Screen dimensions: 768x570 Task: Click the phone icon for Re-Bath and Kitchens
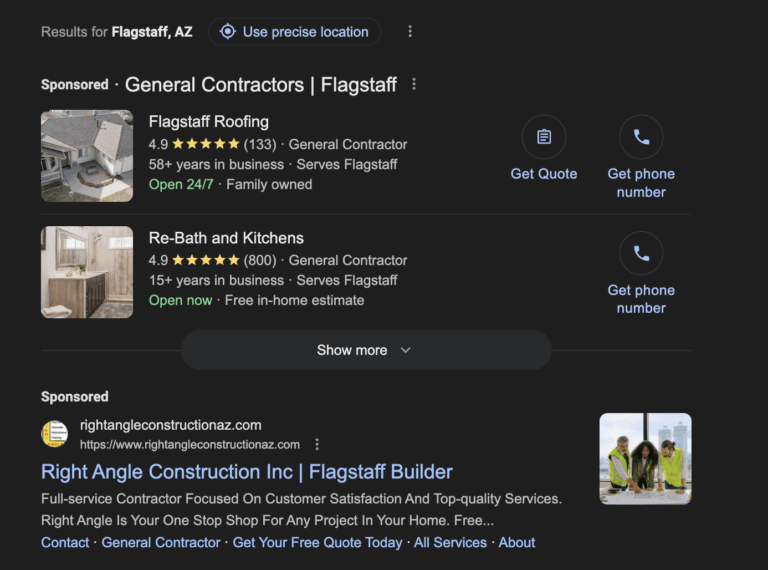(641, 254)
